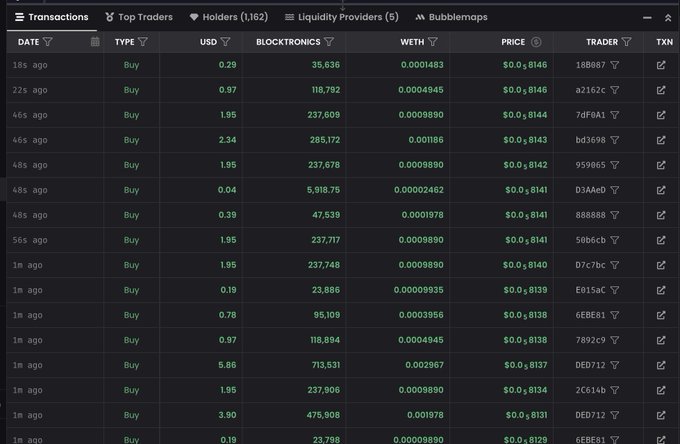
Task: Open transaction link for trader D7c7bc
Action: coord(661,265)
